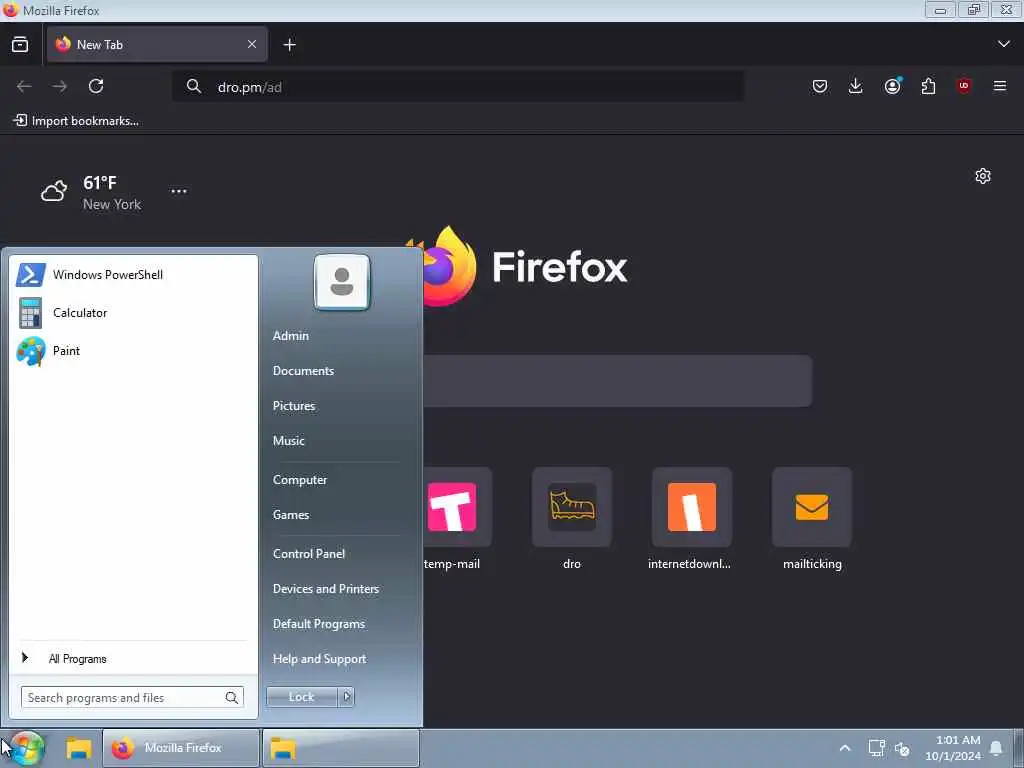1024x768 pixels.
Task: Open the Save to Pocket icon
Action: pos(820,86)
